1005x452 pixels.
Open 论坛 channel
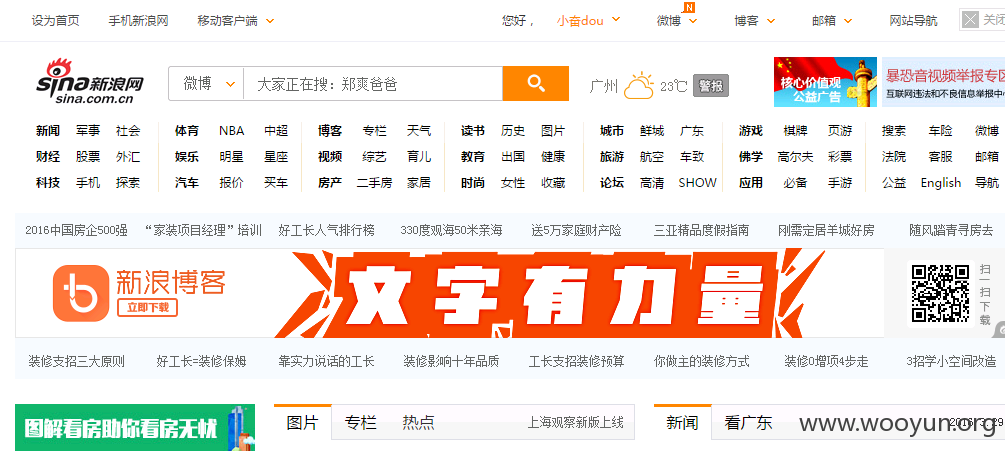611,183
